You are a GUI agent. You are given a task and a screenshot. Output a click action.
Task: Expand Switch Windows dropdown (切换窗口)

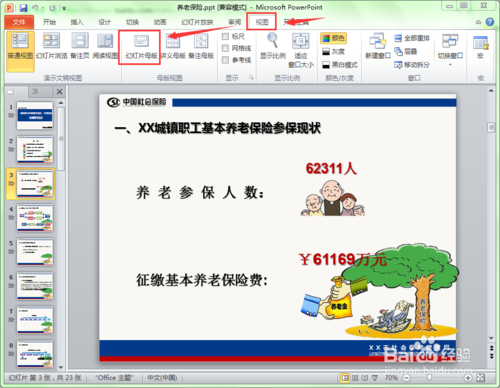pos(450,50)
